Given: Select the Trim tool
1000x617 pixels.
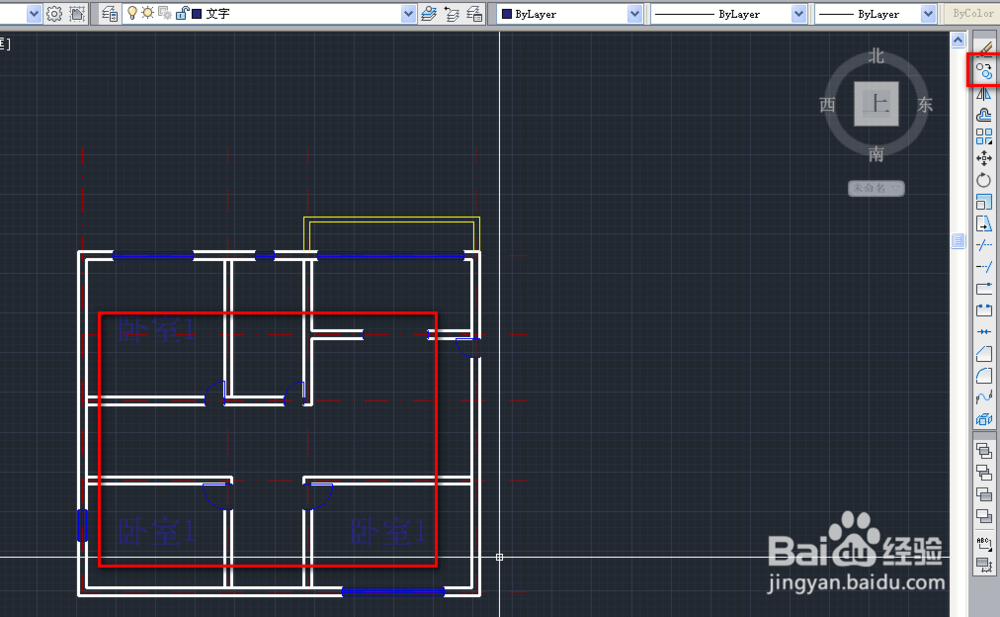Looking at the screenshot, I should pos(984,245).
